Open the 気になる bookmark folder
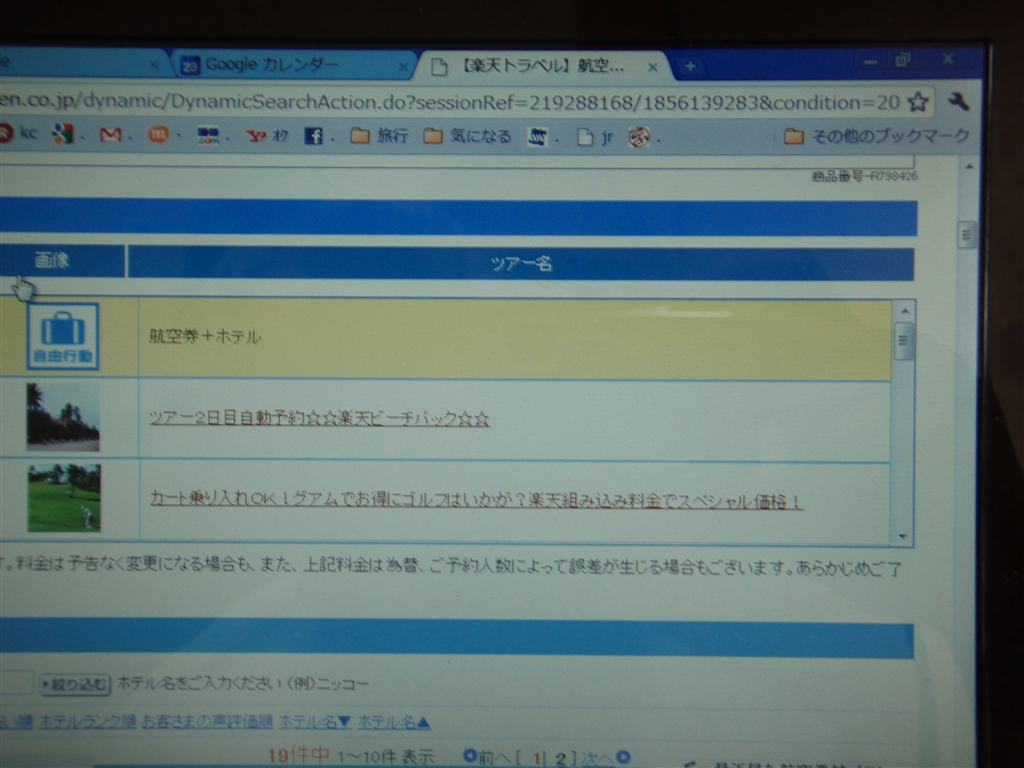The height and width of the screenshot is (768, 1024). tap(467, 136)
